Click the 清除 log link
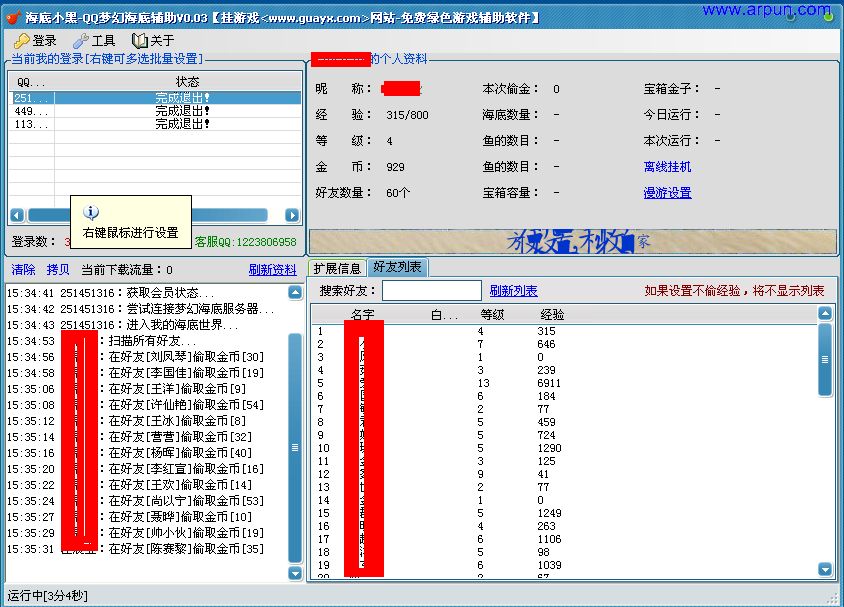Screen dimensions: 844x607 coord(24,270)
